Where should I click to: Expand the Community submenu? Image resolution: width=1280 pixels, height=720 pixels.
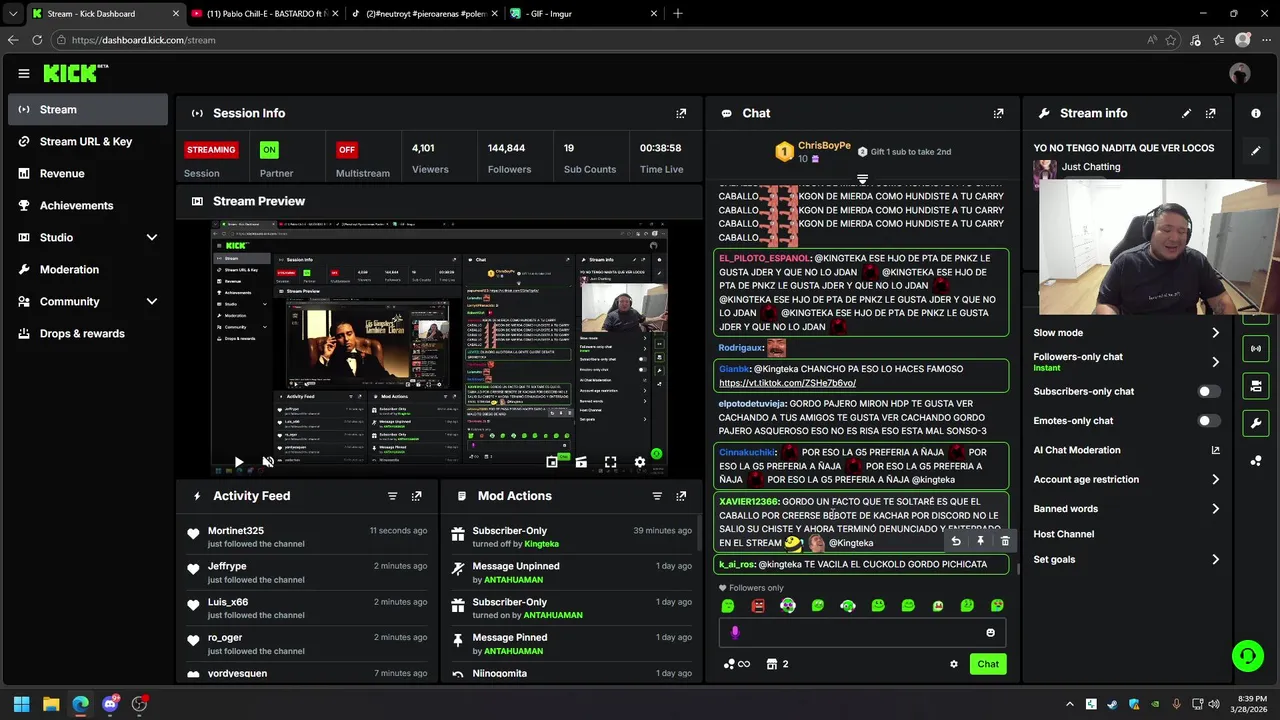click(152, 301)
